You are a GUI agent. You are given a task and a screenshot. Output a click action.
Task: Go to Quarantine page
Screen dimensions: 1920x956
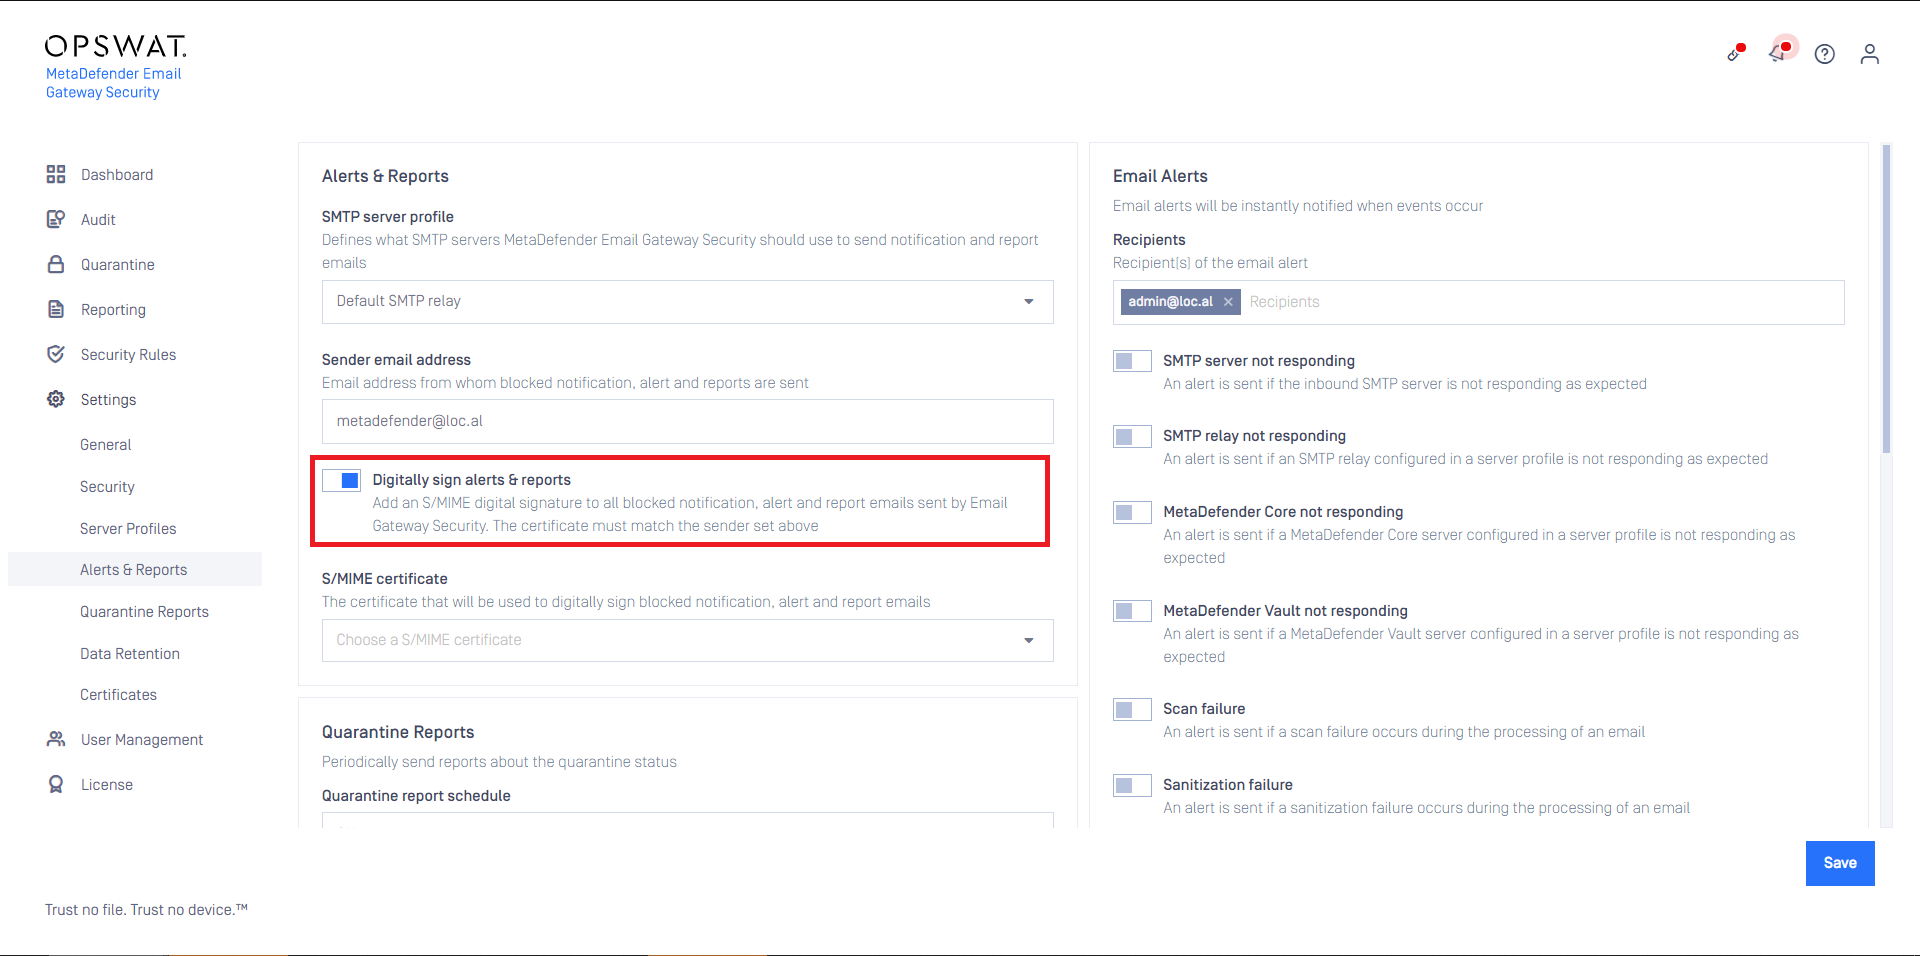[x=118, y=265]
